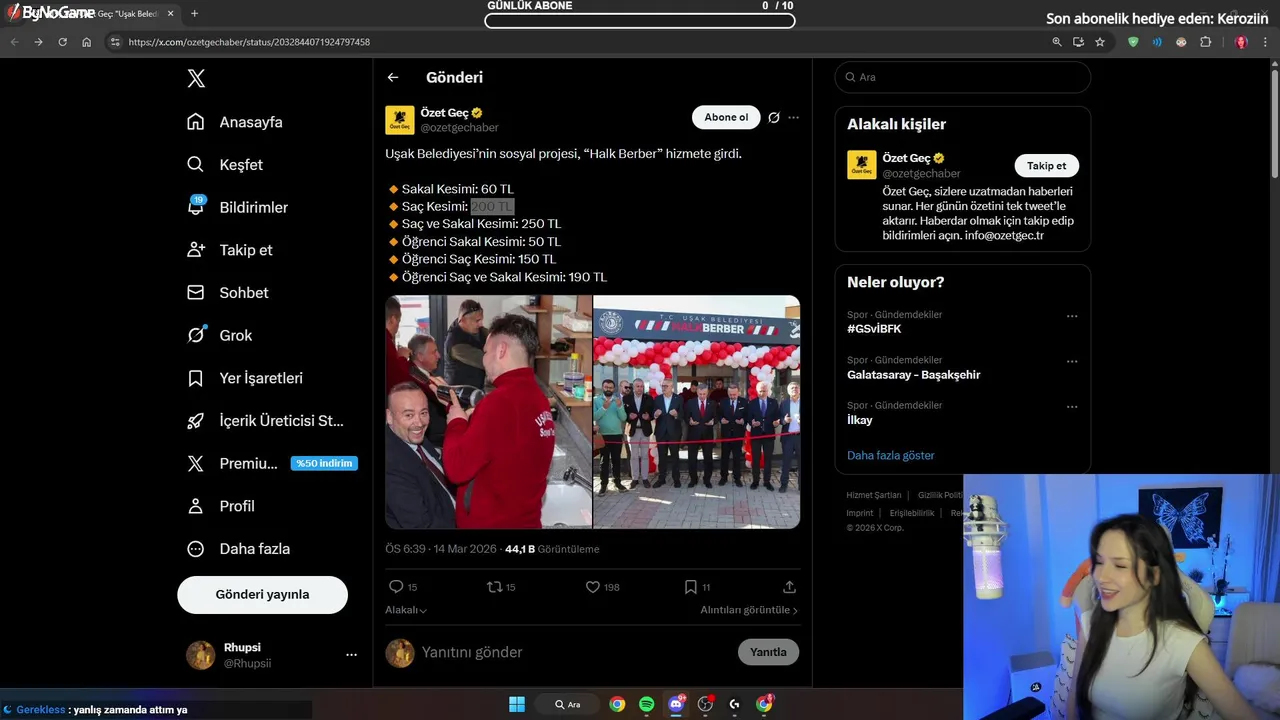This screenshot has width=1280, height=720.
Task: Click the browser home button
Action: coord(86,42)
